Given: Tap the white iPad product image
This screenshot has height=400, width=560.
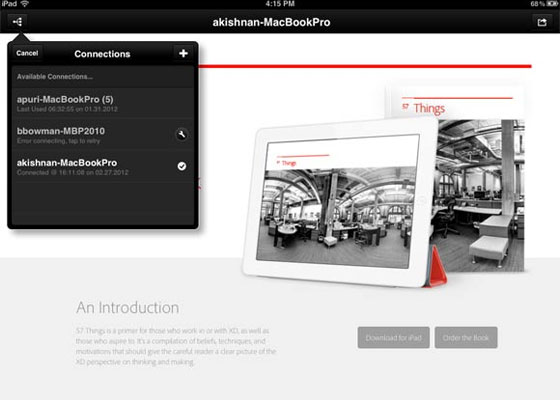Looking at the screenshot, I should pyautogui.click(x=339, y=202).
